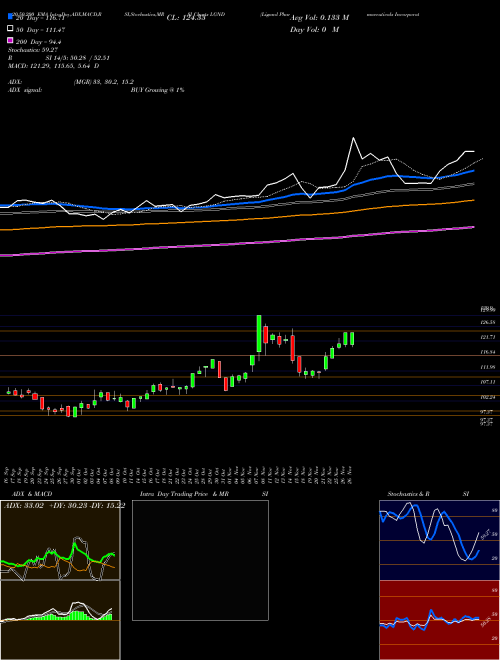This screenshot has width=500, height=660.
Task: Click the 102.24 price axis label
Action: (488, 397)
